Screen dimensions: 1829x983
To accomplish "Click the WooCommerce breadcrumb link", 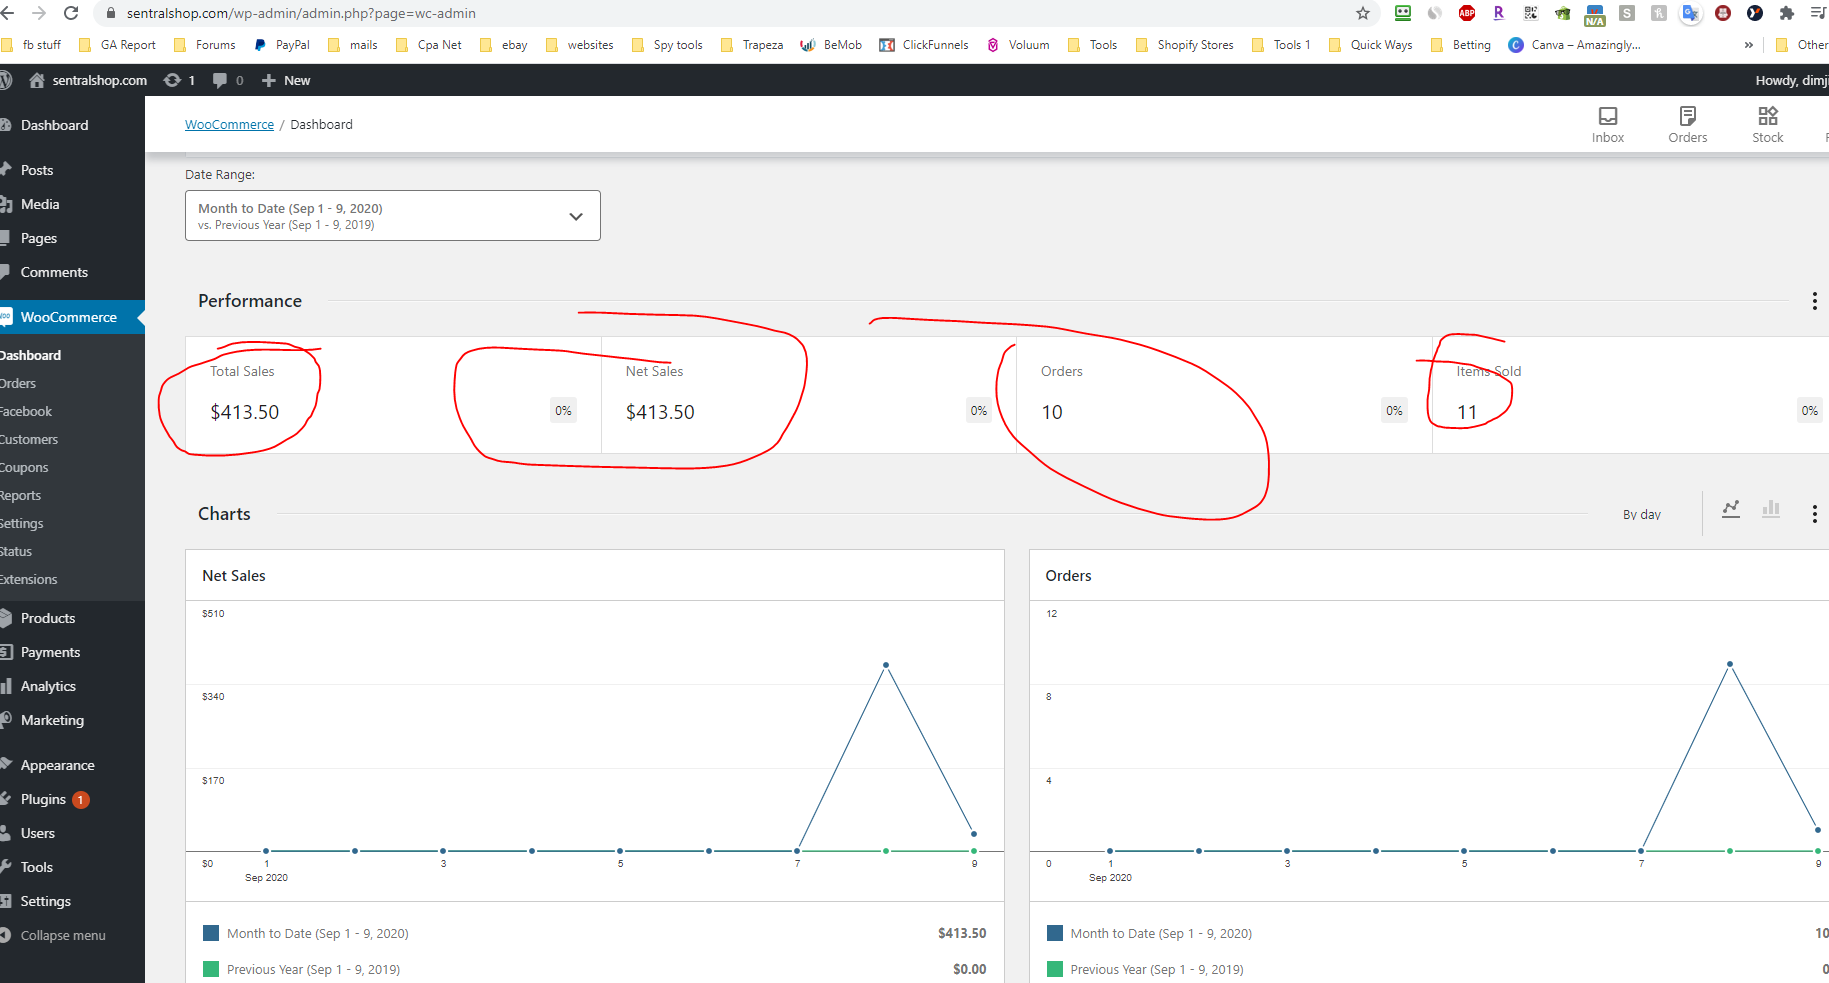I will (x=229, y=125).
